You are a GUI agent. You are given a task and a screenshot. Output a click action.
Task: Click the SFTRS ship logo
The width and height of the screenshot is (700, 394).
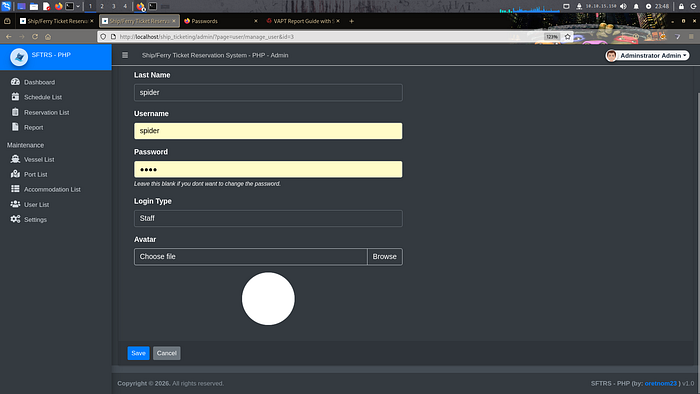pyautogui.click(x=19, y=57)
